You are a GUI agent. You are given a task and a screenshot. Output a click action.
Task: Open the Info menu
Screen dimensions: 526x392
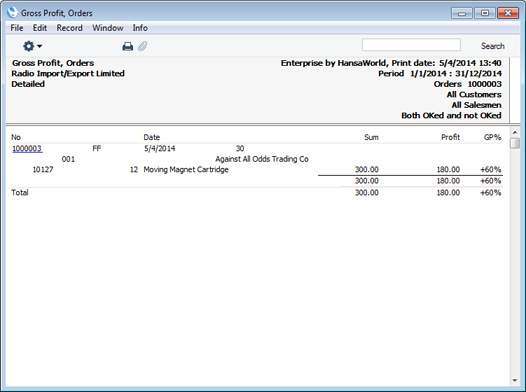140,28
